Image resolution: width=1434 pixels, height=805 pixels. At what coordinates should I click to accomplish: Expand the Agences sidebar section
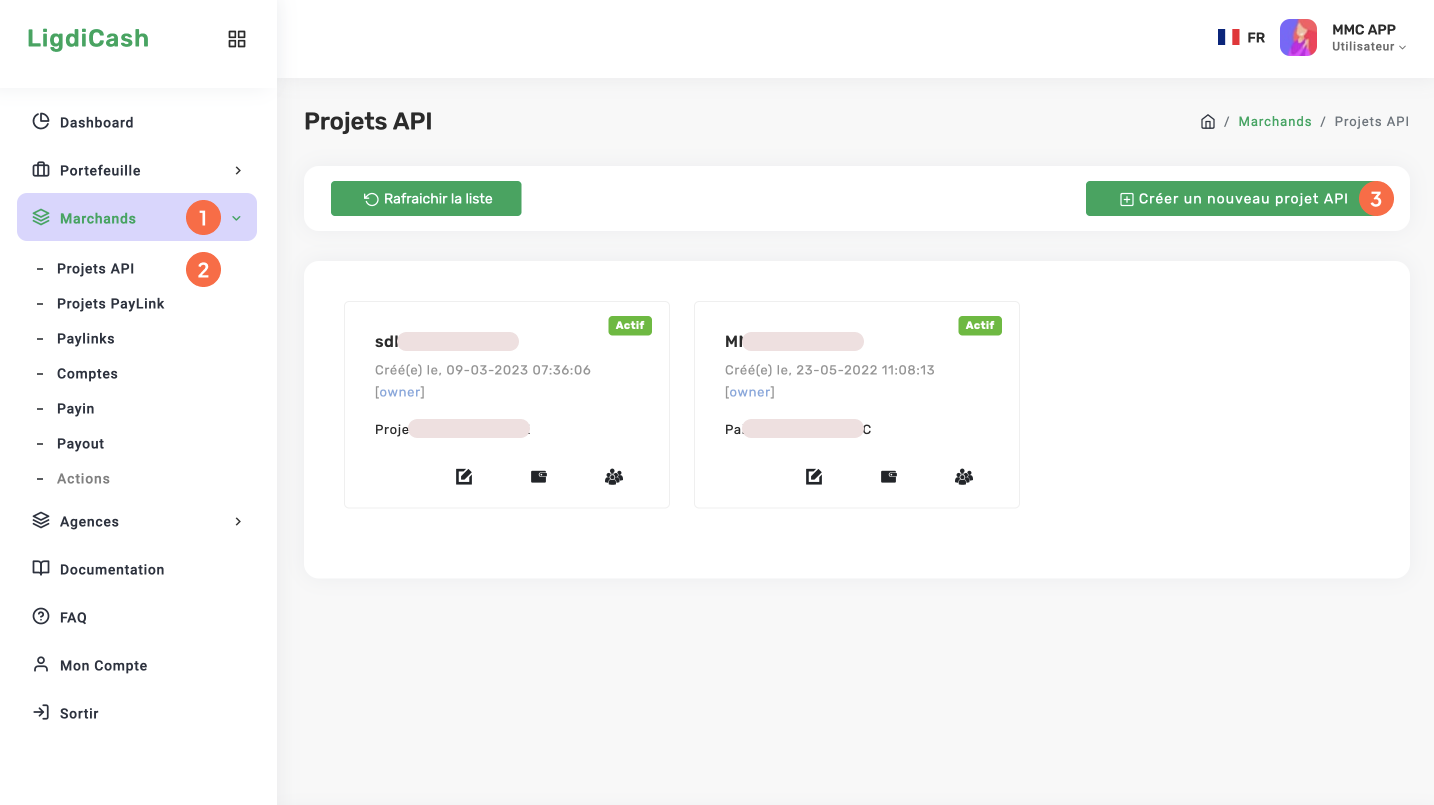[237, 521]
